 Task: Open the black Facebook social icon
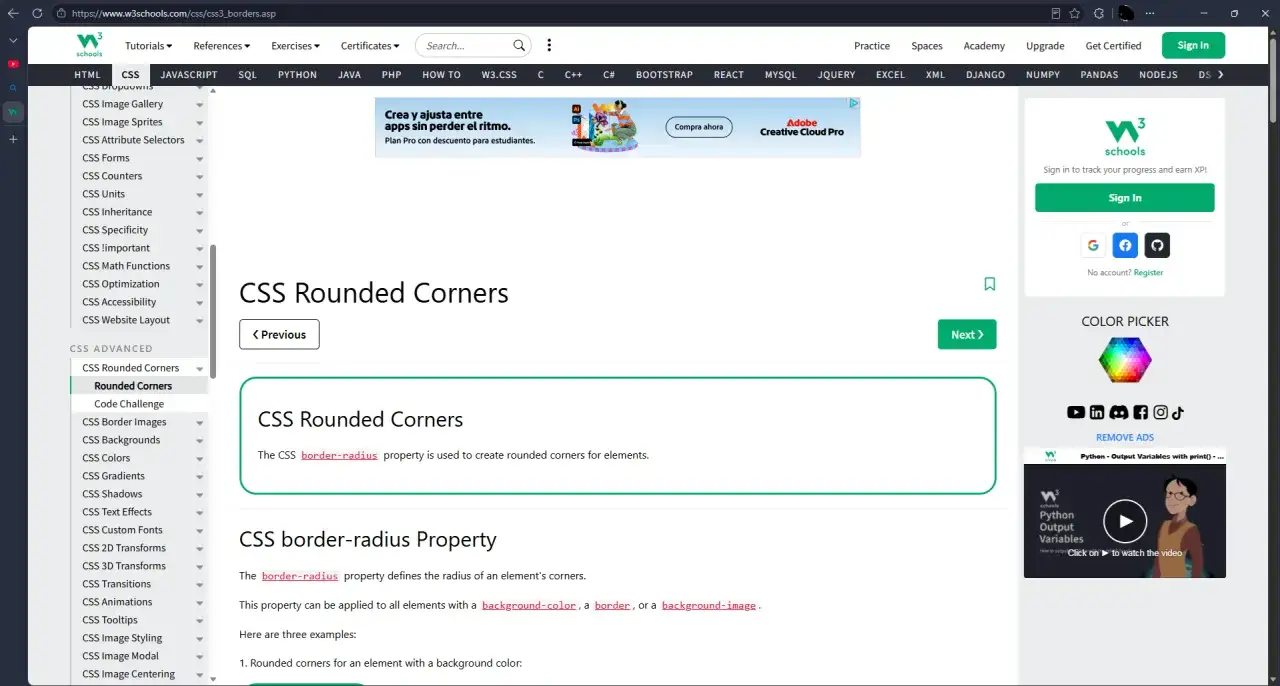[1140, 412]
